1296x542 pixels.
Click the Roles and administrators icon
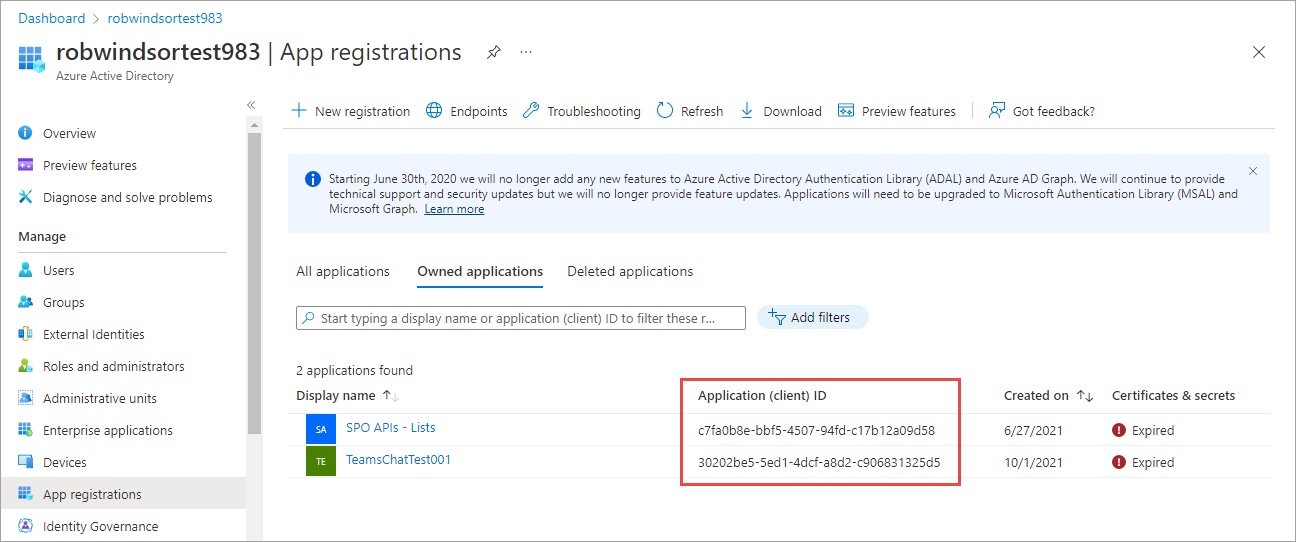click(x=26, y=366)
